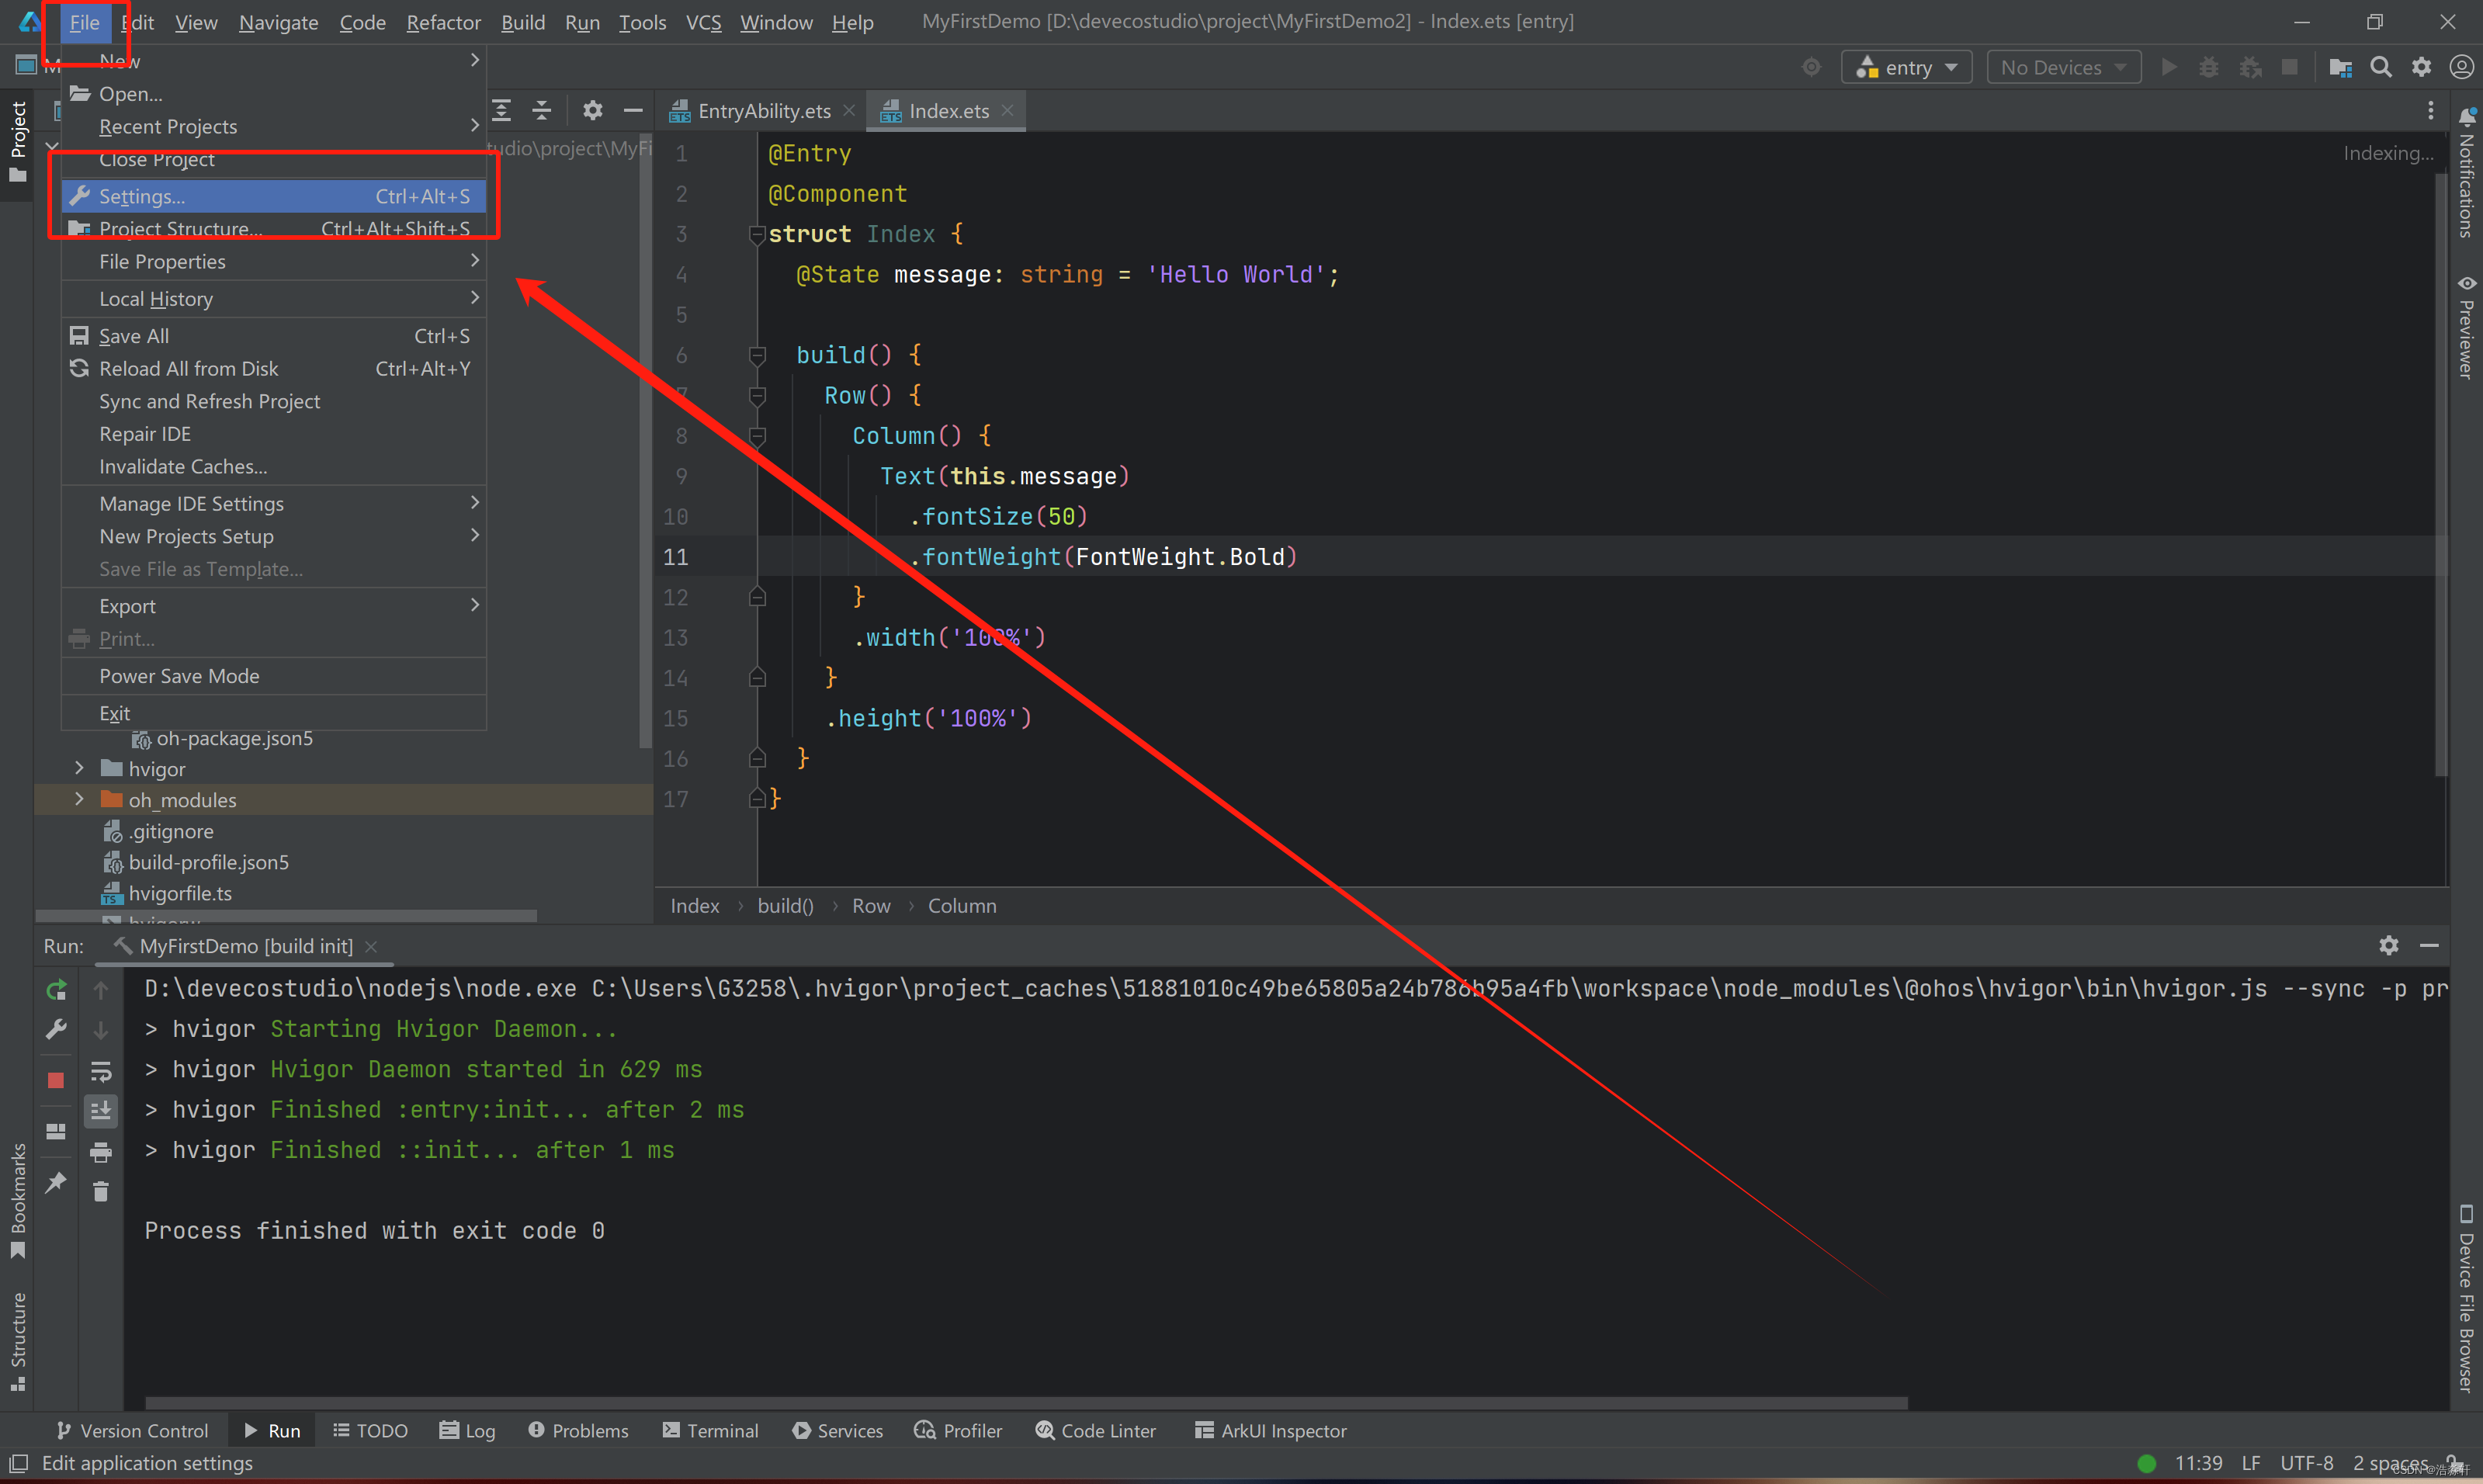
Task: Click the Search Everywhere magnifier icon
Action: [x=2381, y=67]
